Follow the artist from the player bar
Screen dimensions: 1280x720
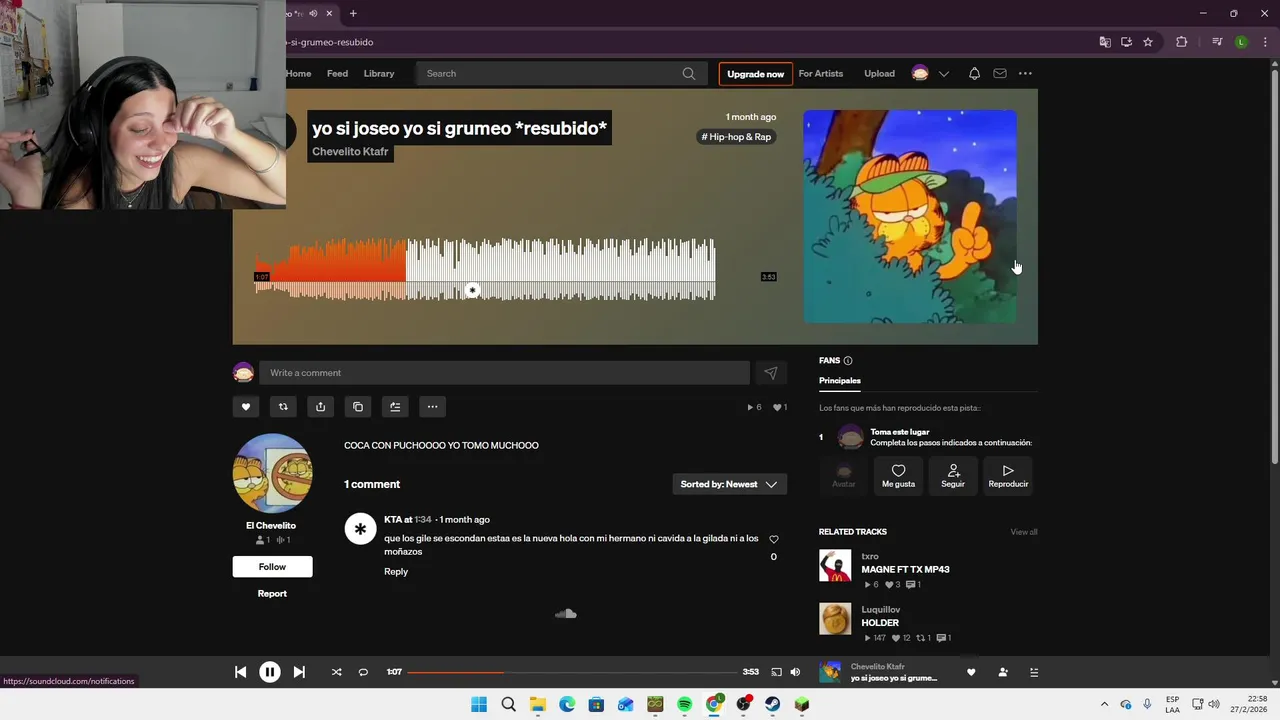1003,672
